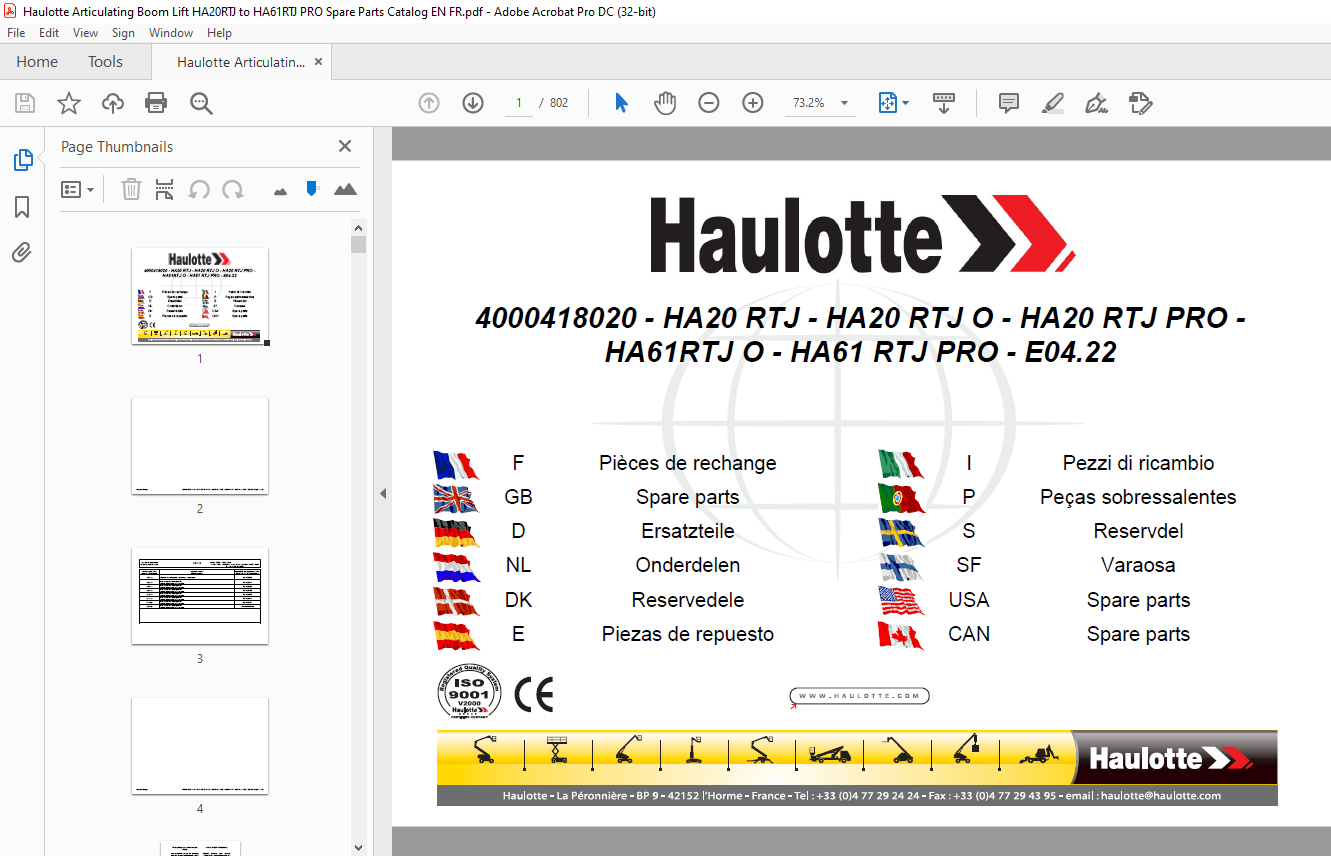
Task: Select the Haulotte Articulatin... document tab
Action: [x=241, y=62]
